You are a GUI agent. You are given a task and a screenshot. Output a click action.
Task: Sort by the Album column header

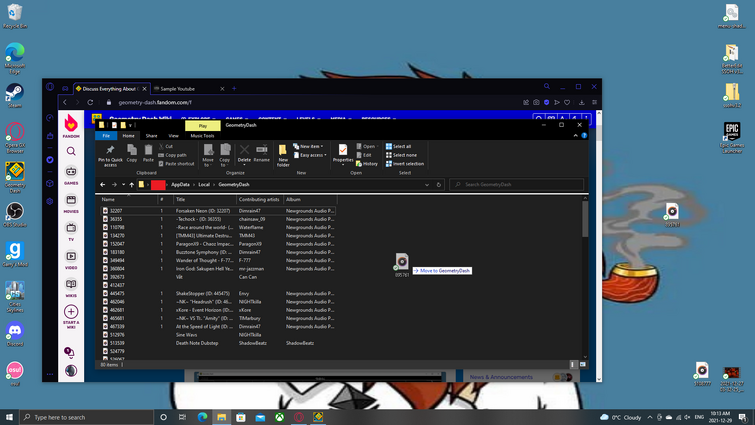(310, 199)
